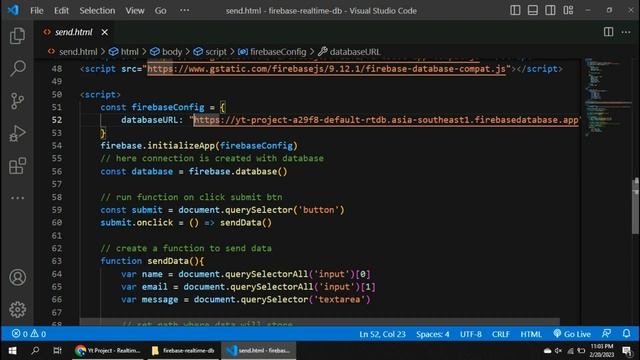Click the horizontal editor scrollbar

click(320, 322)
